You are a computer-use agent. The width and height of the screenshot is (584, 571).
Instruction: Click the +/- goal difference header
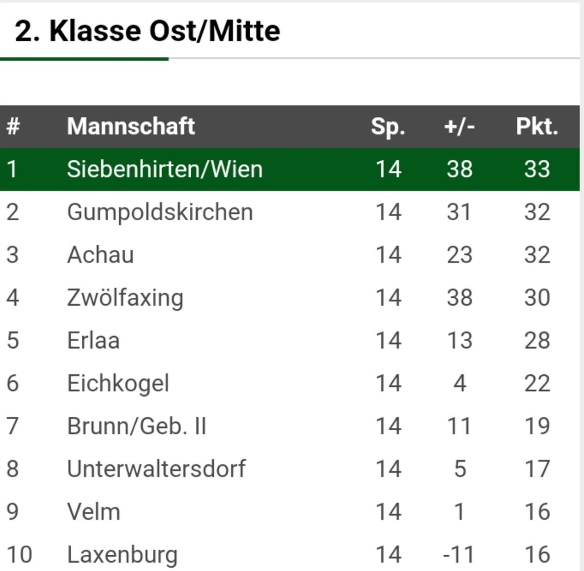(459, 127)
